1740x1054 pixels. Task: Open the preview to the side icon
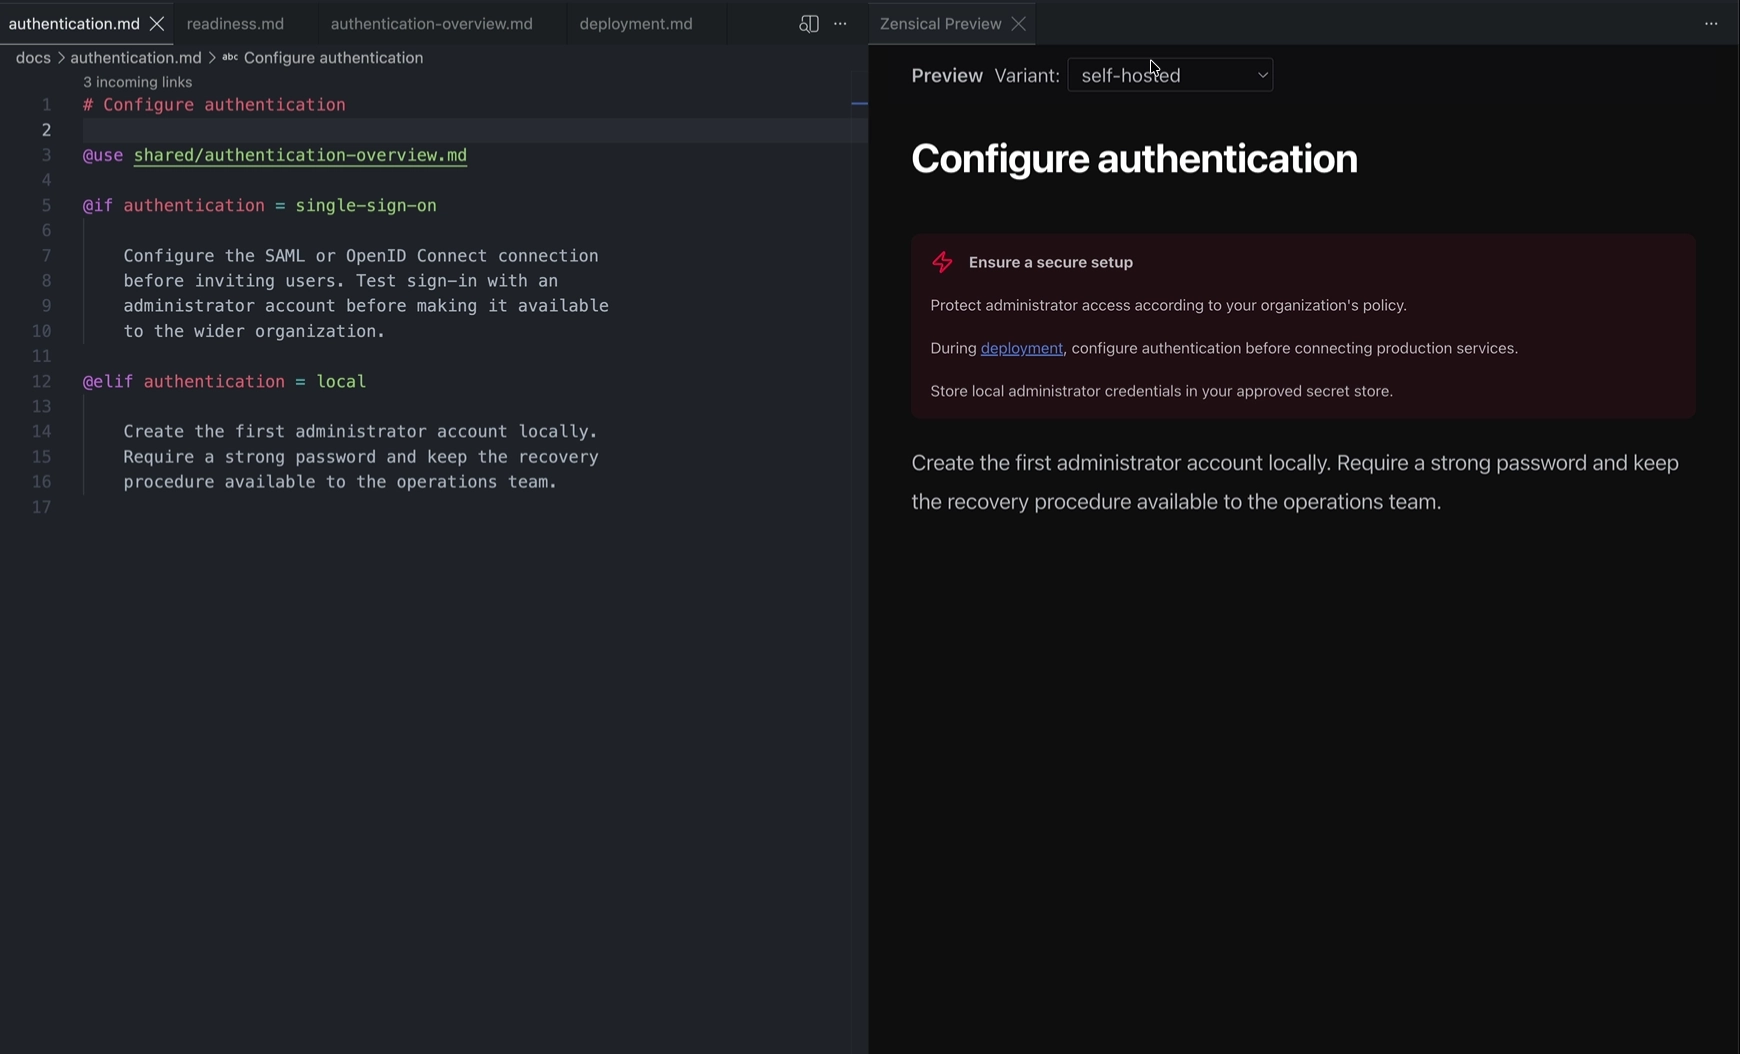(809, 23)
